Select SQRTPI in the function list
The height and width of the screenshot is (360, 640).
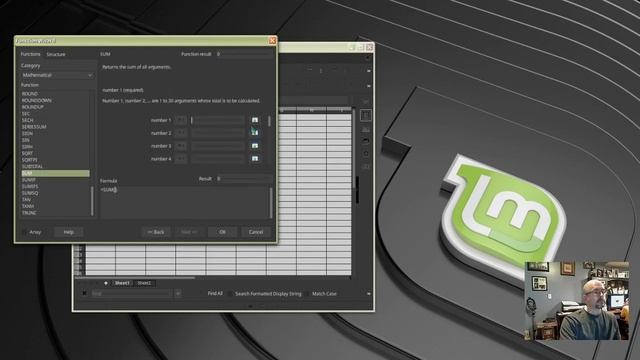[29, 160]
